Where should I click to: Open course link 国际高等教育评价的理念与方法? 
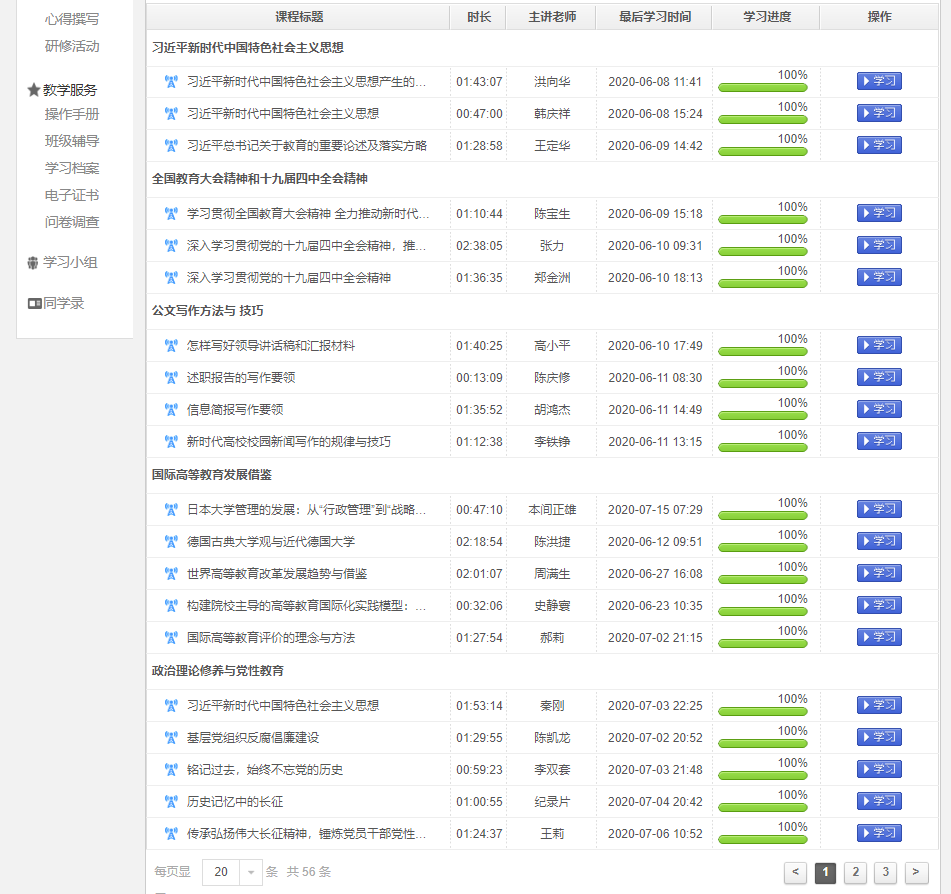[271, 638]
